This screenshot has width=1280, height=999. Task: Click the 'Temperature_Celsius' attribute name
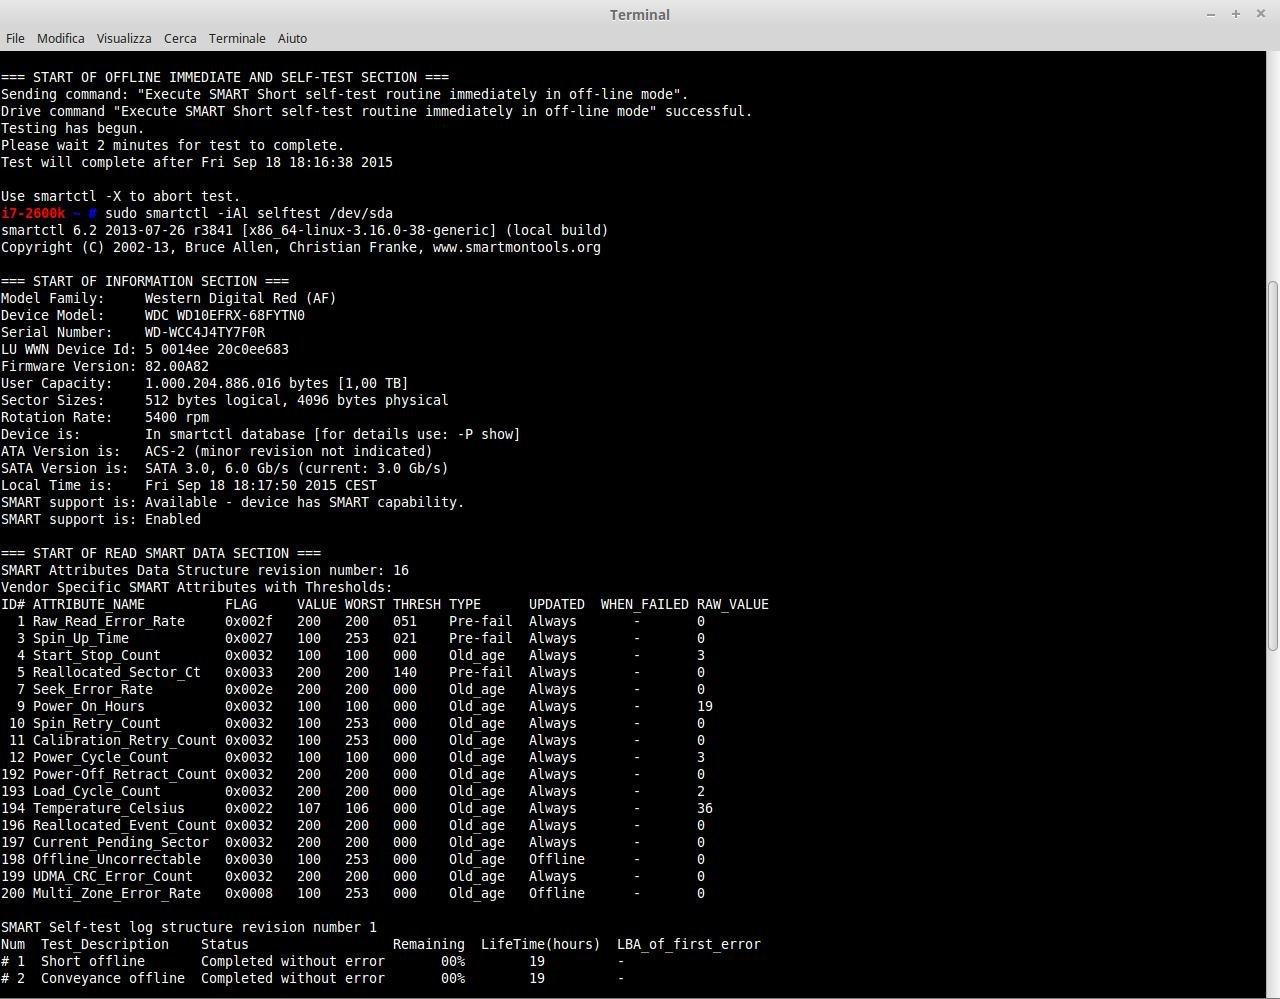[x=109, y=808]
